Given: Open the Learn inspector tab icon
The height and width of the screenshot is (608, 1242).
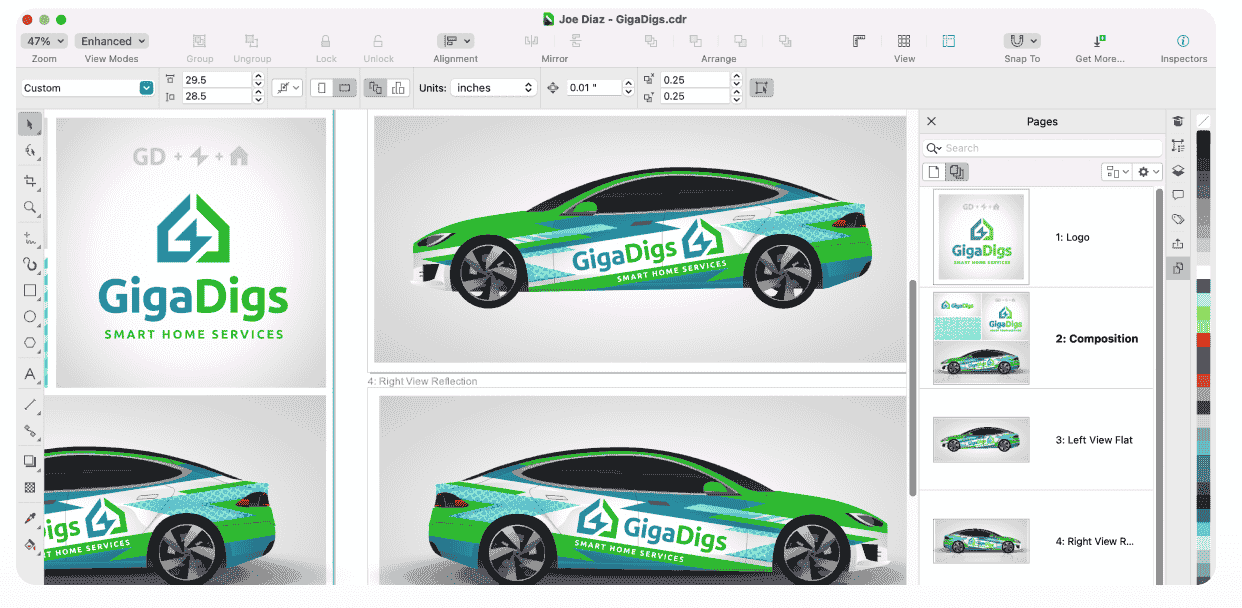Looking at the screenshot, I should 1178,121.
